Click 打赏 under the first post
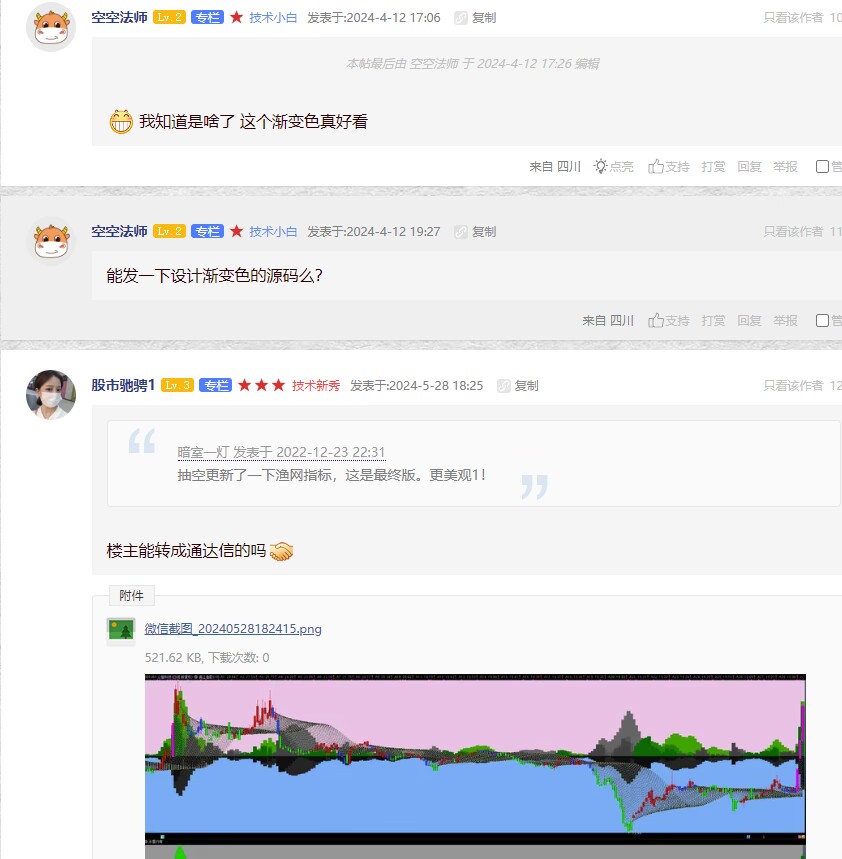The width and height of the screenshot is (842, 859). (x=713, y=167)
